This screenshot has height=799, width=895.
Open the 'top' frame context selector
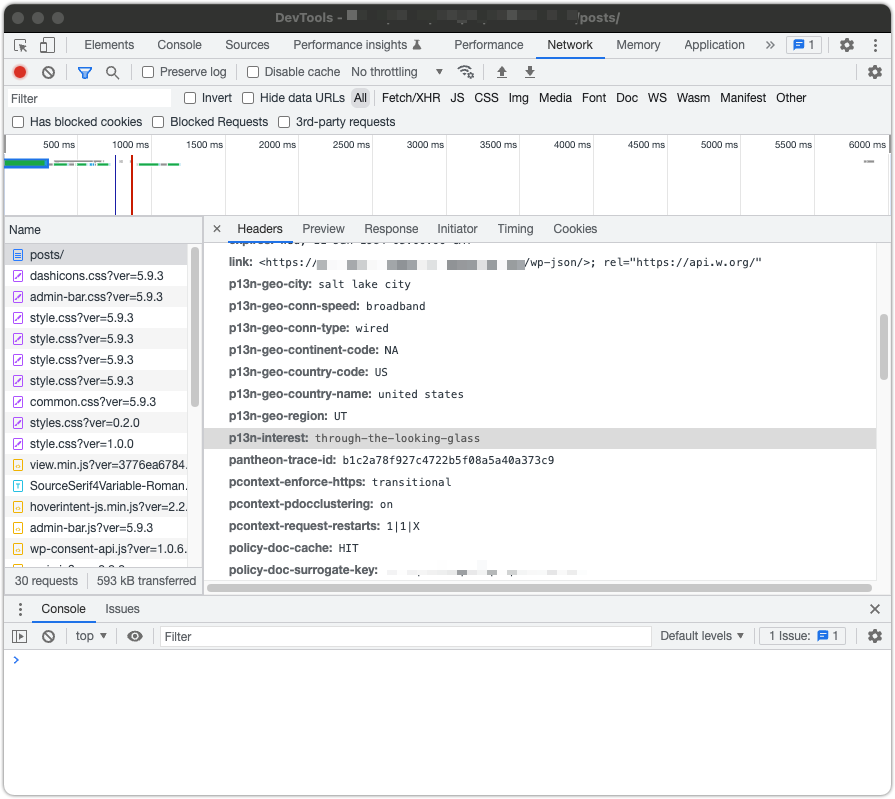(90, 635)
